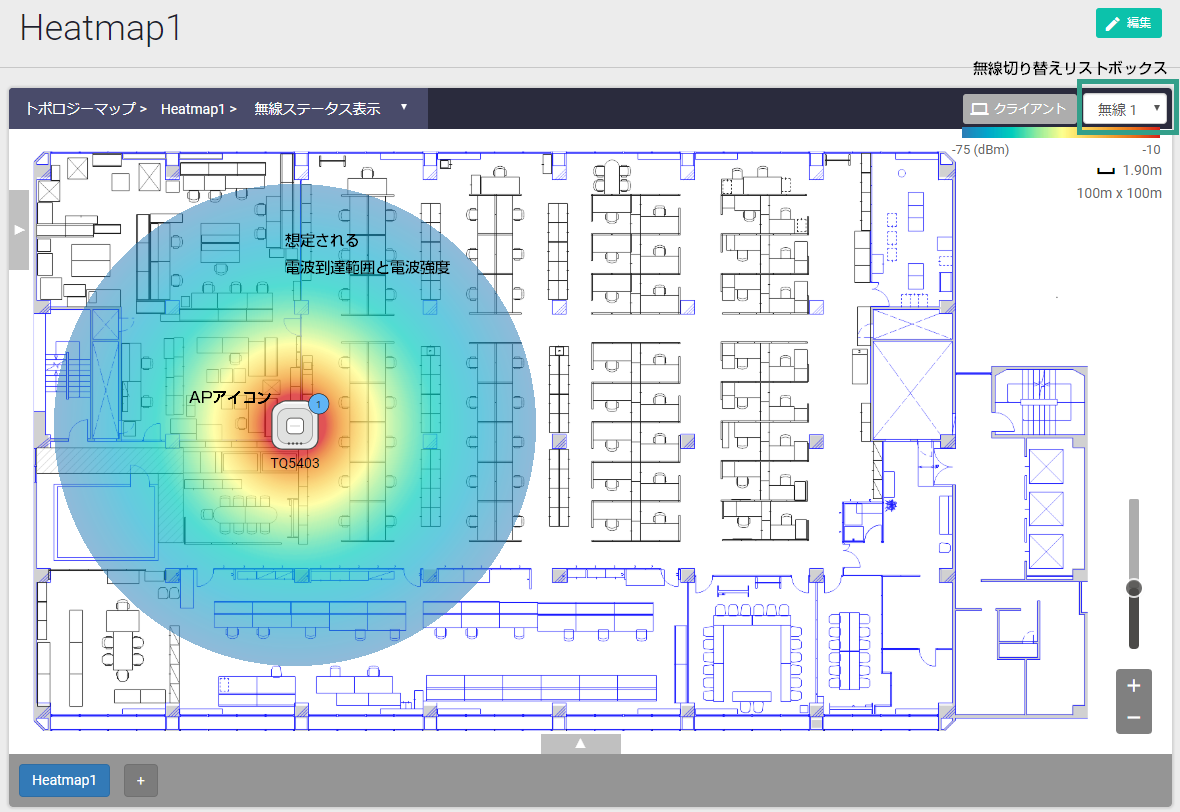Toggle the クライアント client display button

pos(1019,109)
